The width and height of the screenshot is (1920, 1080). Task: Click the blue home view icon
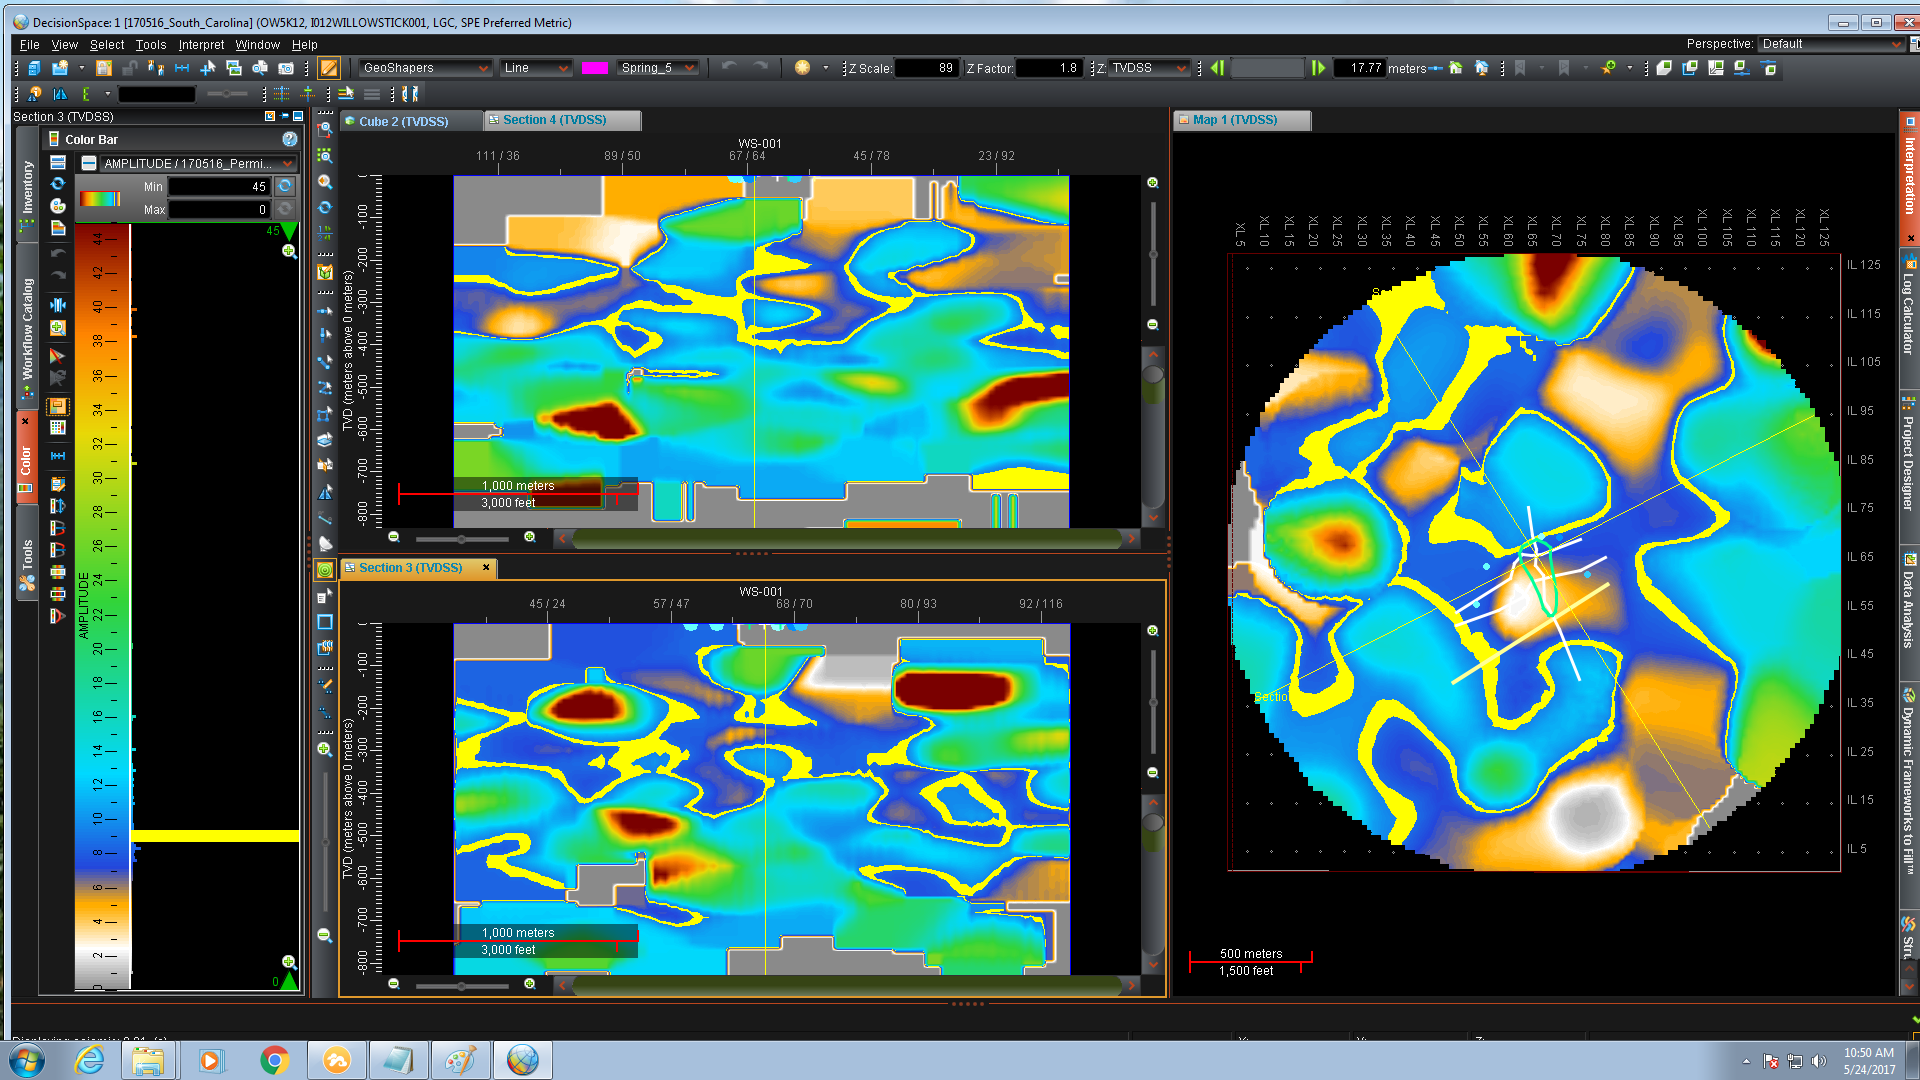1482,68
